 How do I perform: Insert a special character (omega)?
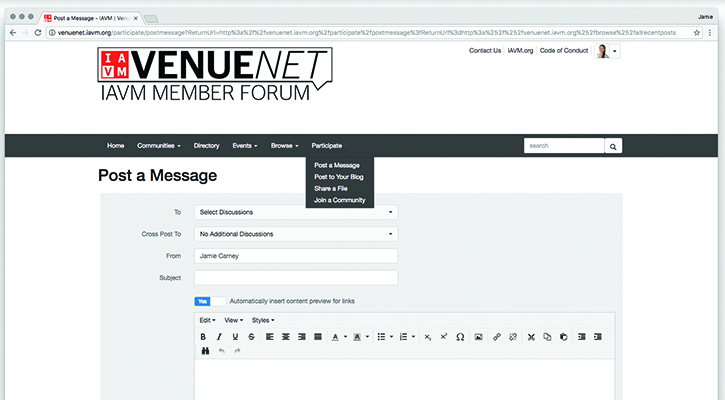click(460, 337)
